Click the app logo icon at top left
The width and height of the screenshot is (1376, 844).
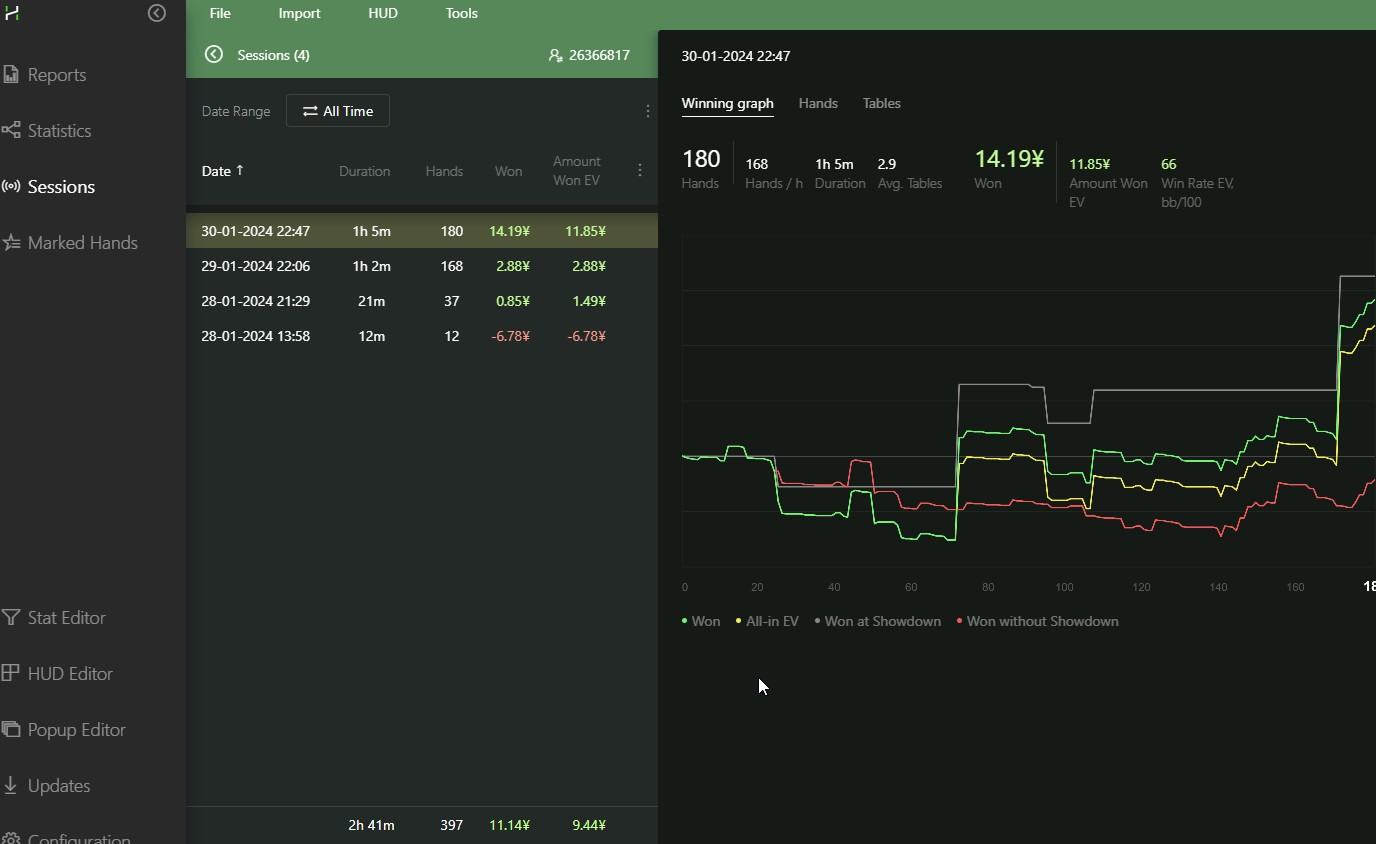[12, 13]
